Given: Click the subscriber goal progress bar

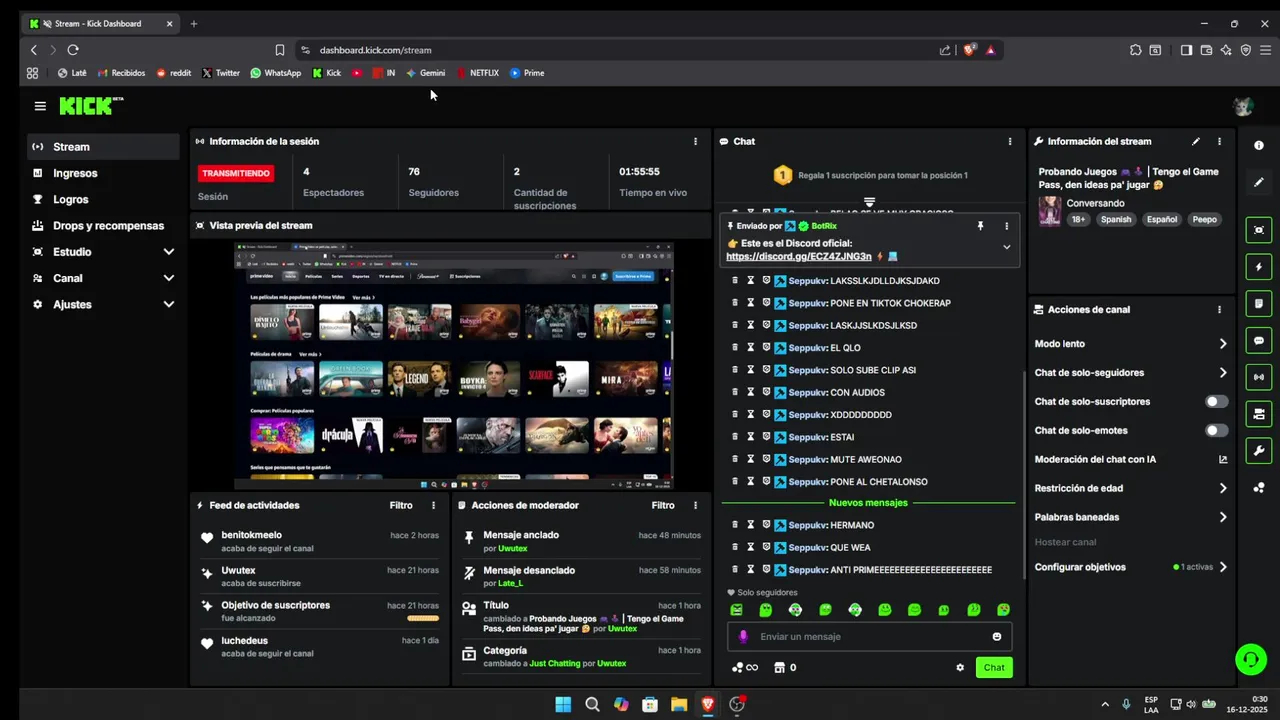Looking at the screenshot, I should [423, 619].
